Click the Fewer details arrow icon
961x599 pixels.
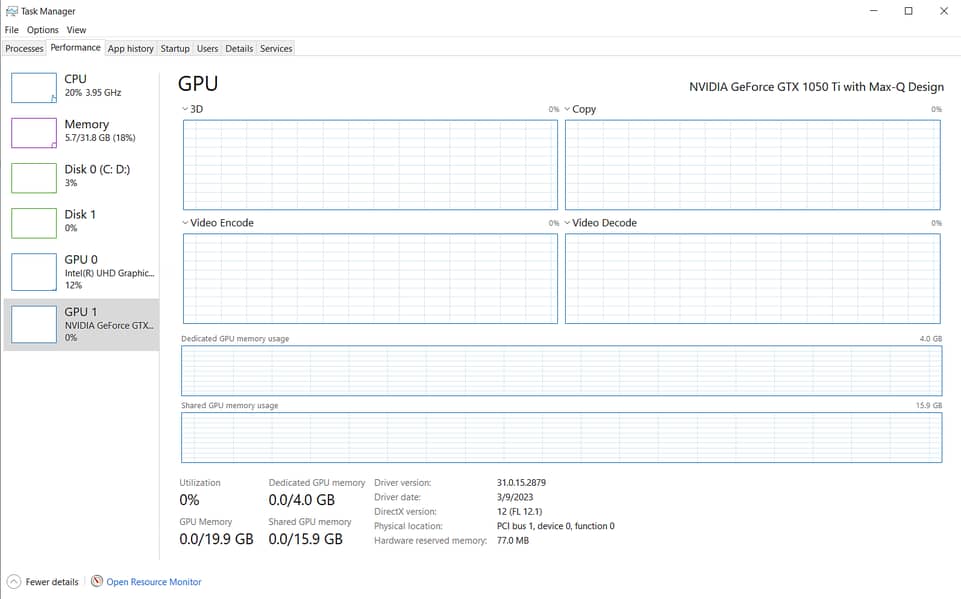point(13,581)
